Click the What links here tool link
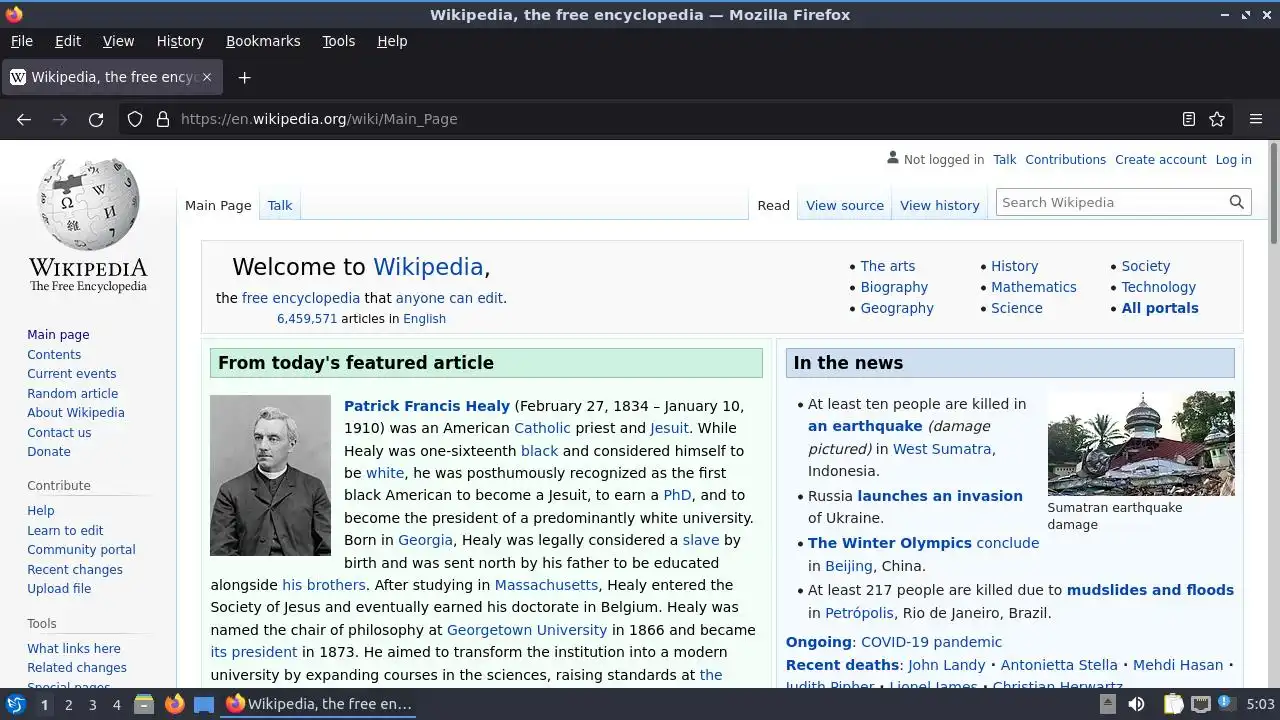Image resolution: width=1280 pixels, height=720 pixels. [74, 648]
